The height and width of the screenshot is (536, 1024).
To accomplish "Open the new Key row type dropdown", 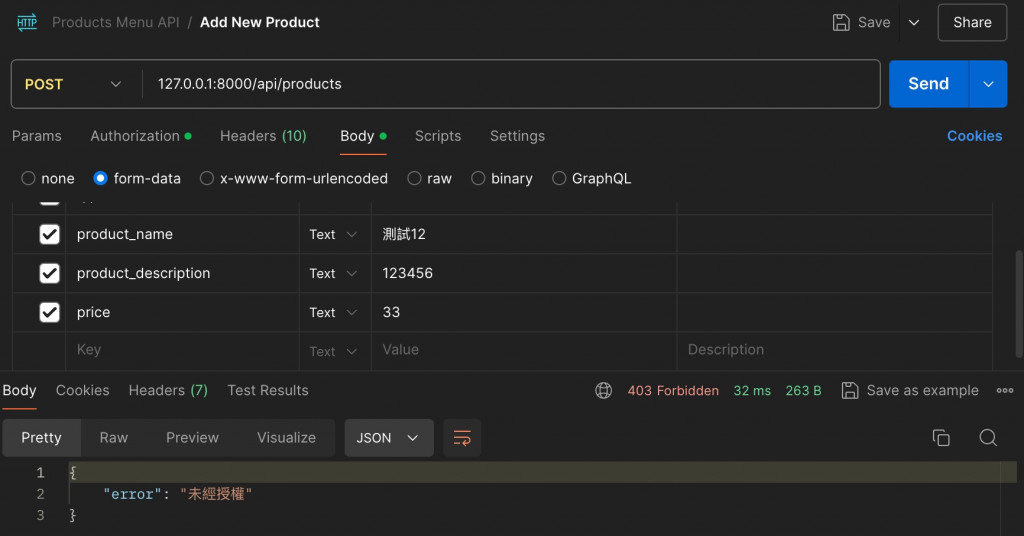I will click(x=333, y=351).
